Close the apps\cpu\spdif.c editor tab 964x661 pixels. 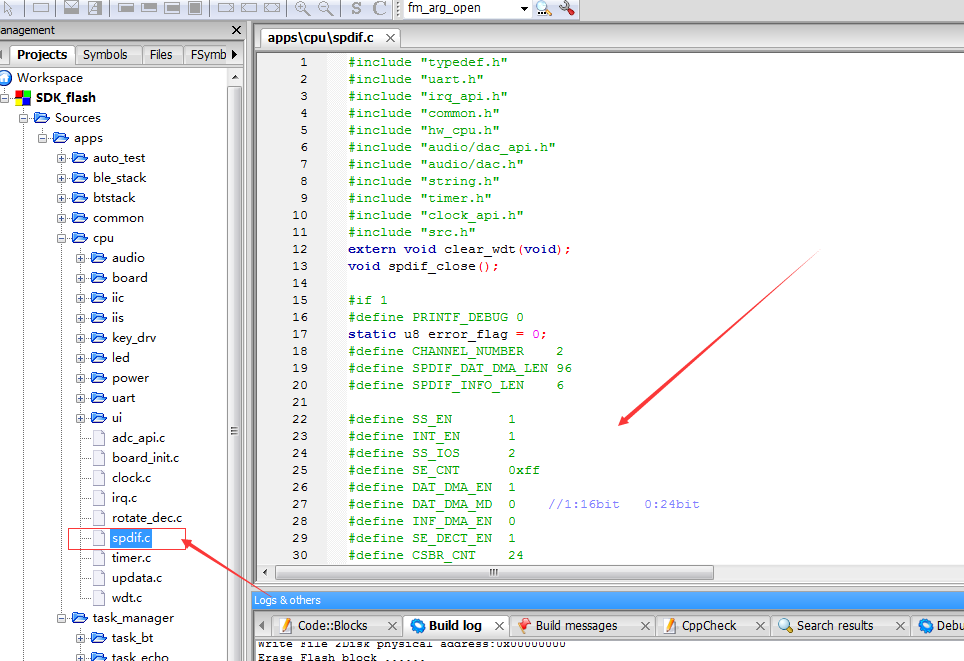390,38
